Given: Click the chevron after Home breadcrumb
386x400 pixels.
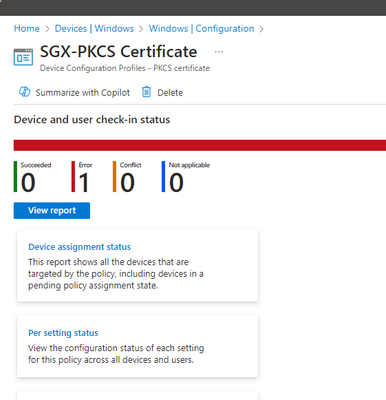Looking at the screenshot, I should point(47,29).
